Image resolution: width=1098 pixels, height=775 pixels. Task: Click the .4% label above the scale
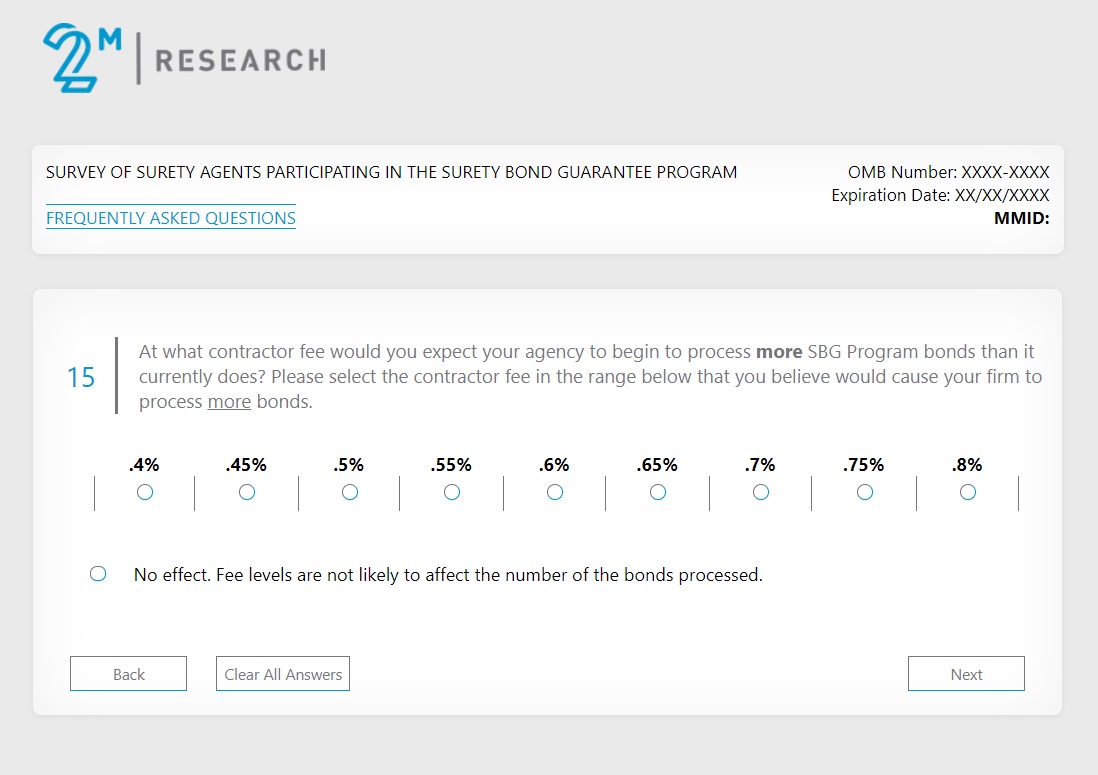[x=144, y=465]
